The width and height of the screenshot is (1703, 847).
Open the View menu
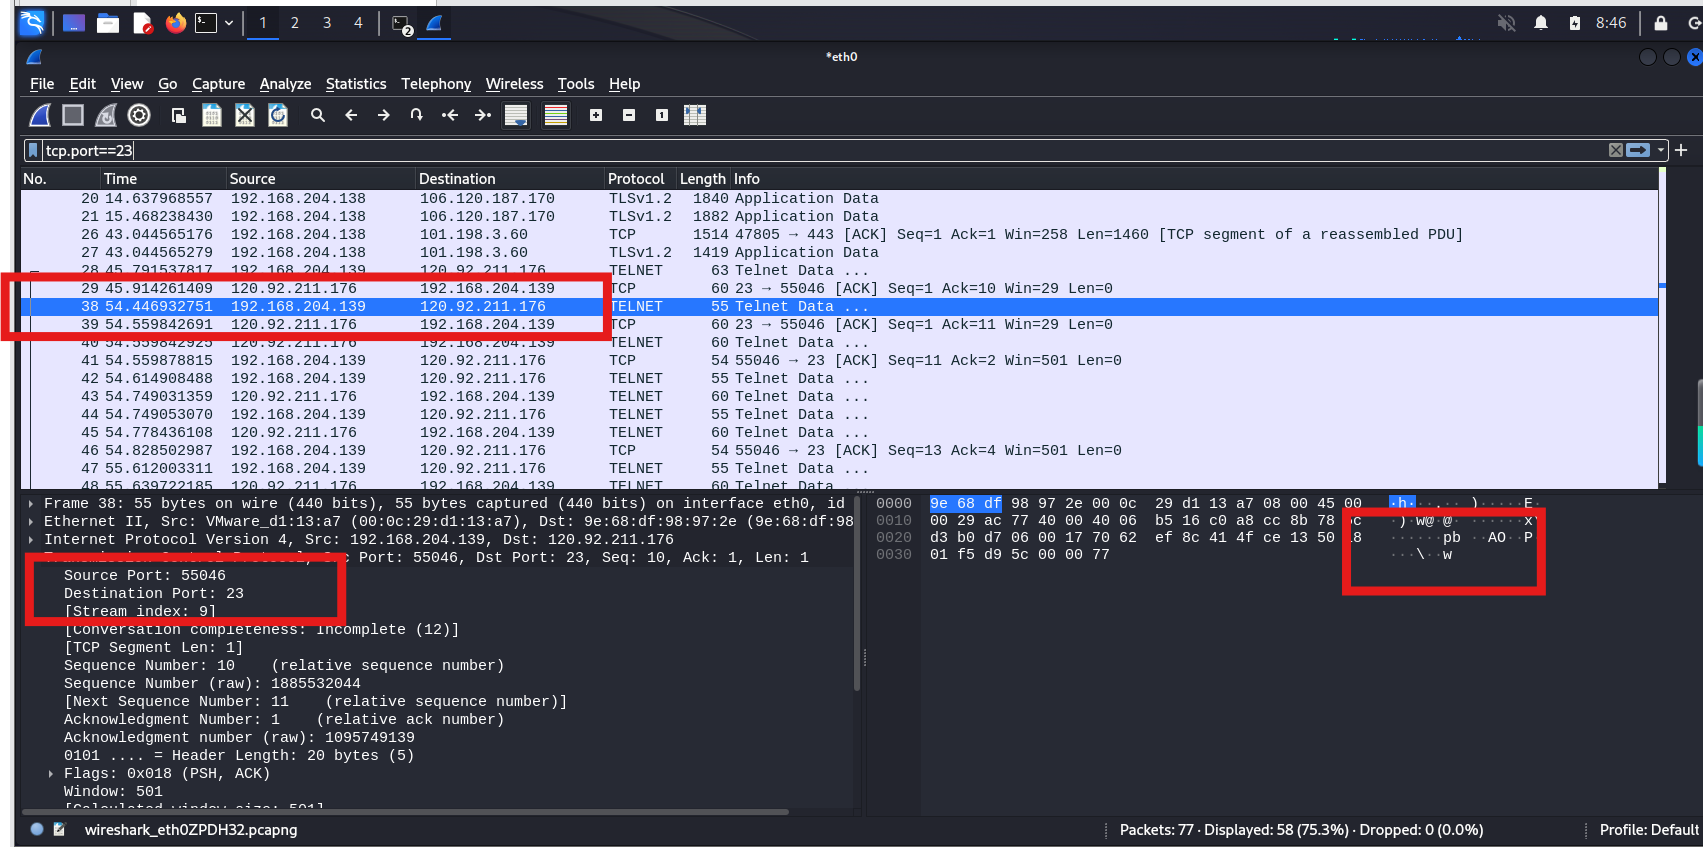pyautogui.click(x=127, y=84)
